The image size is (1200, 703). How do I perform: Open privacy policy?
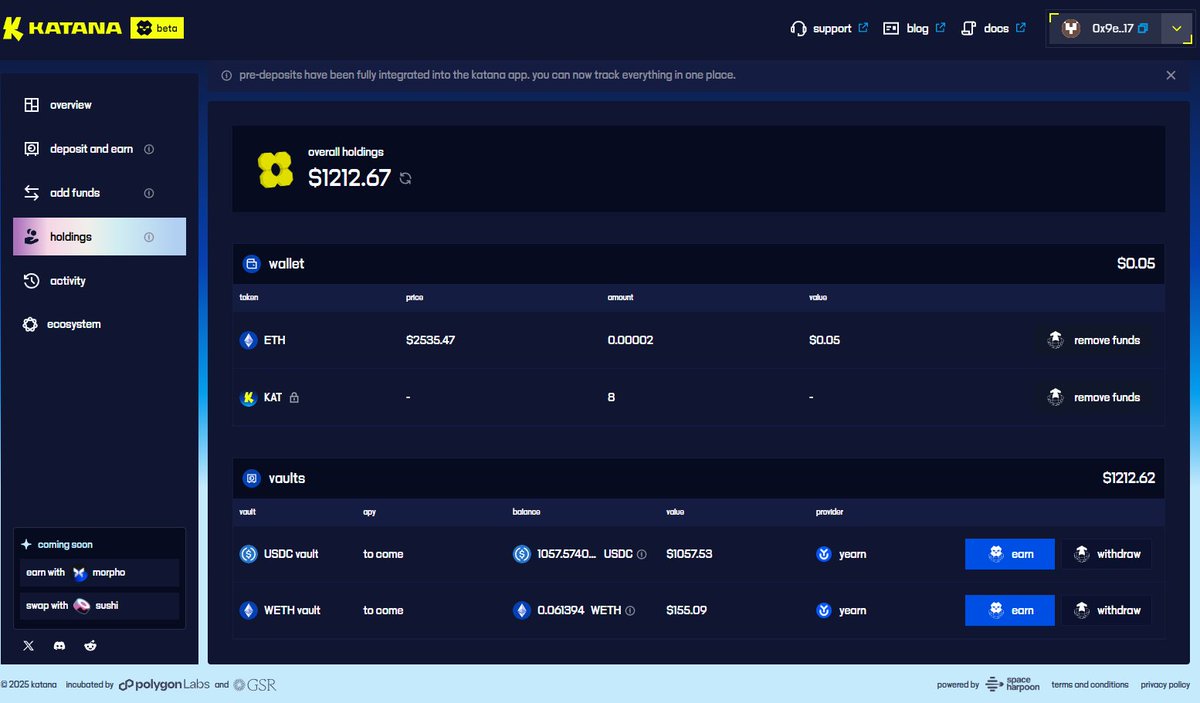[x=1165, y=685]
